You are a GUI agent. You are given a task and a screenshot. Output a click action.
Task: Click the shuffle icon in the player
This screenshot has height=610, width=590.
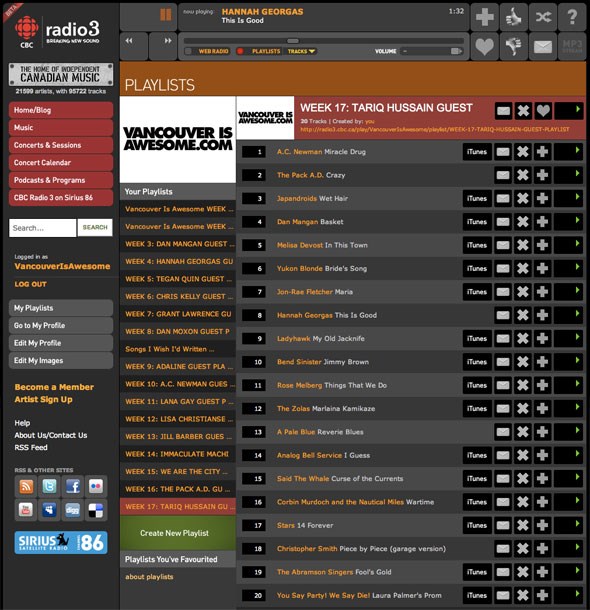coord(543,17)
